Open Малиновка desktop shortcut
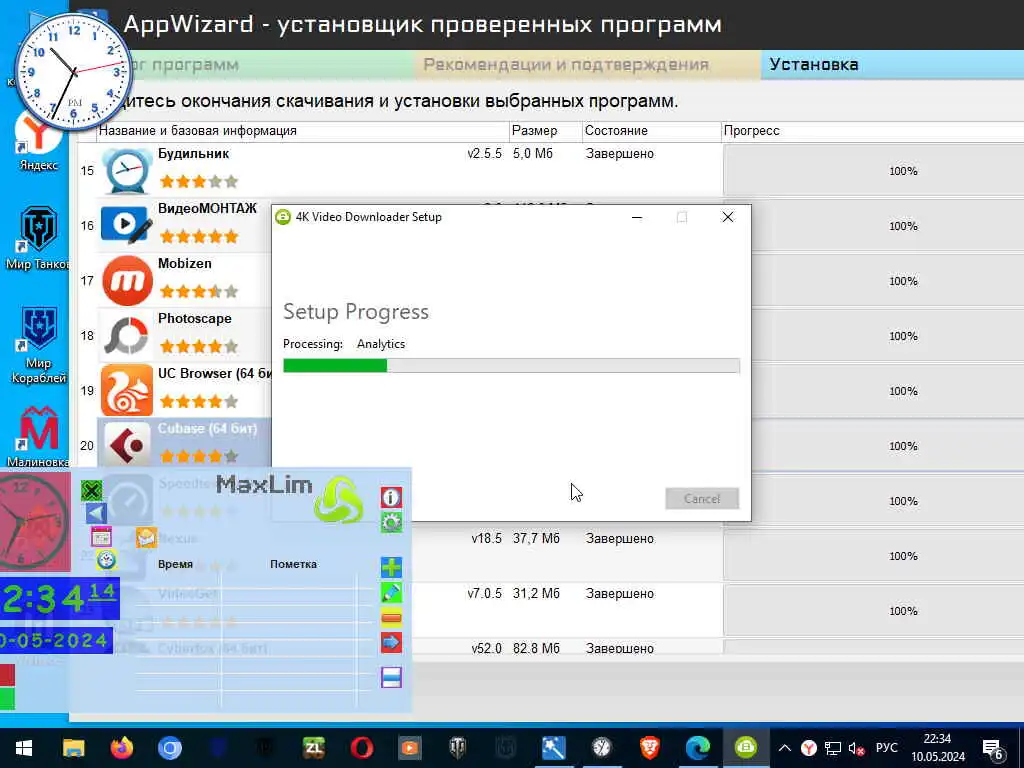Viewport: 1024px width, 768px height. [x=39, y=436]
